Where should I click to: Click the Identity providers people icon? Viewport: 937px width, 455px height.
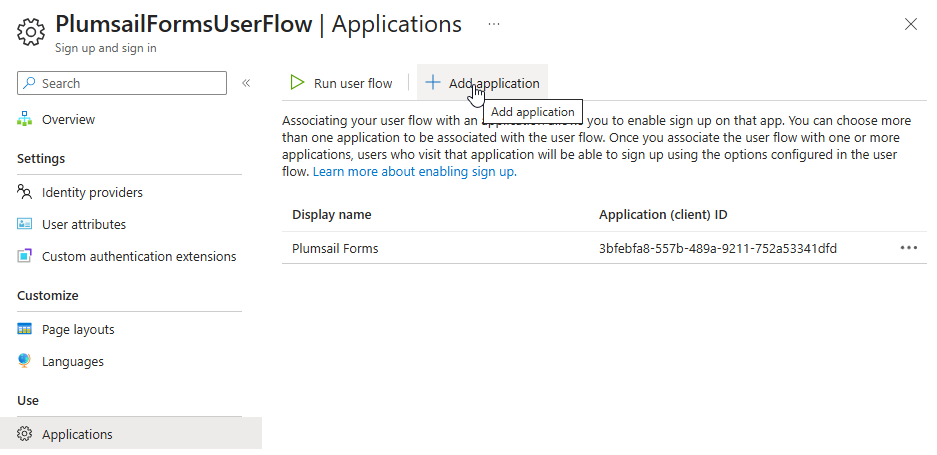[25, 192]
